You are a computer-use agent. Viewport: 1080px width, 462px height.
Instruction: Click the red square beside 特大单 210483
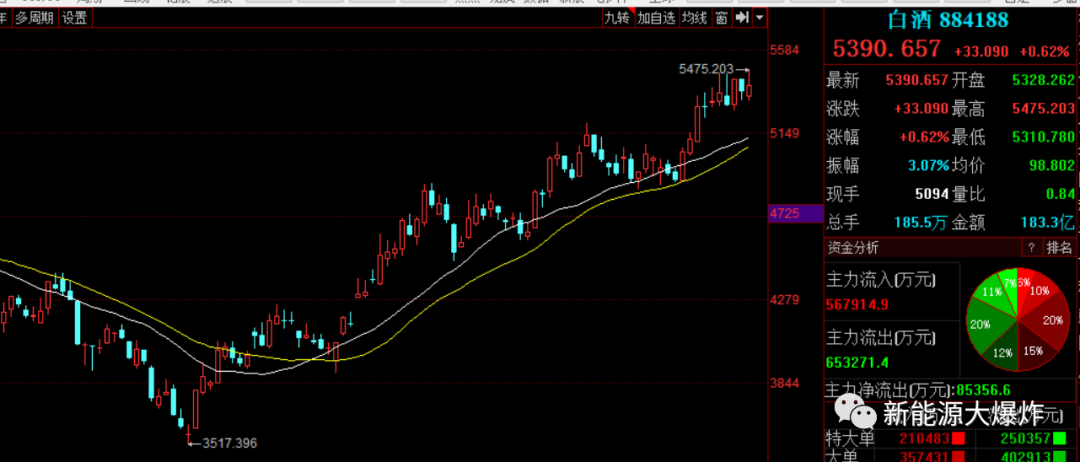[x=959, y=439]
